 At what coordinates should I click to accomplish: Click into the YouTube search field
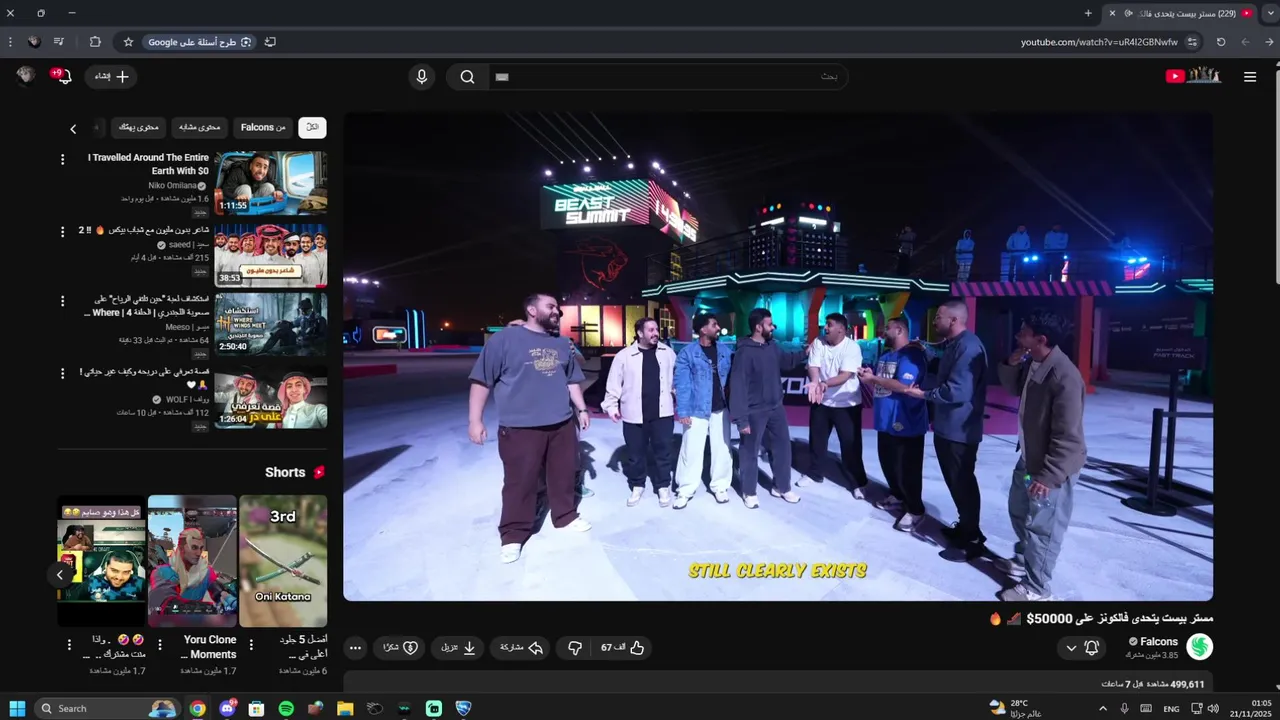668,77
